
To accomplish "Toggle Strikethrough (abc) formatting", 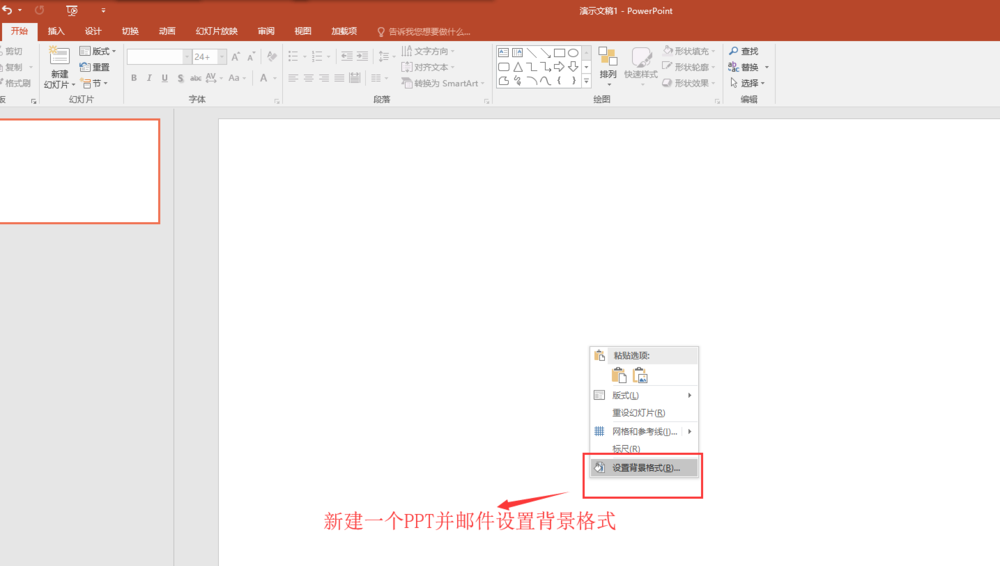I will pyautogui.click(x=195, y=78).
